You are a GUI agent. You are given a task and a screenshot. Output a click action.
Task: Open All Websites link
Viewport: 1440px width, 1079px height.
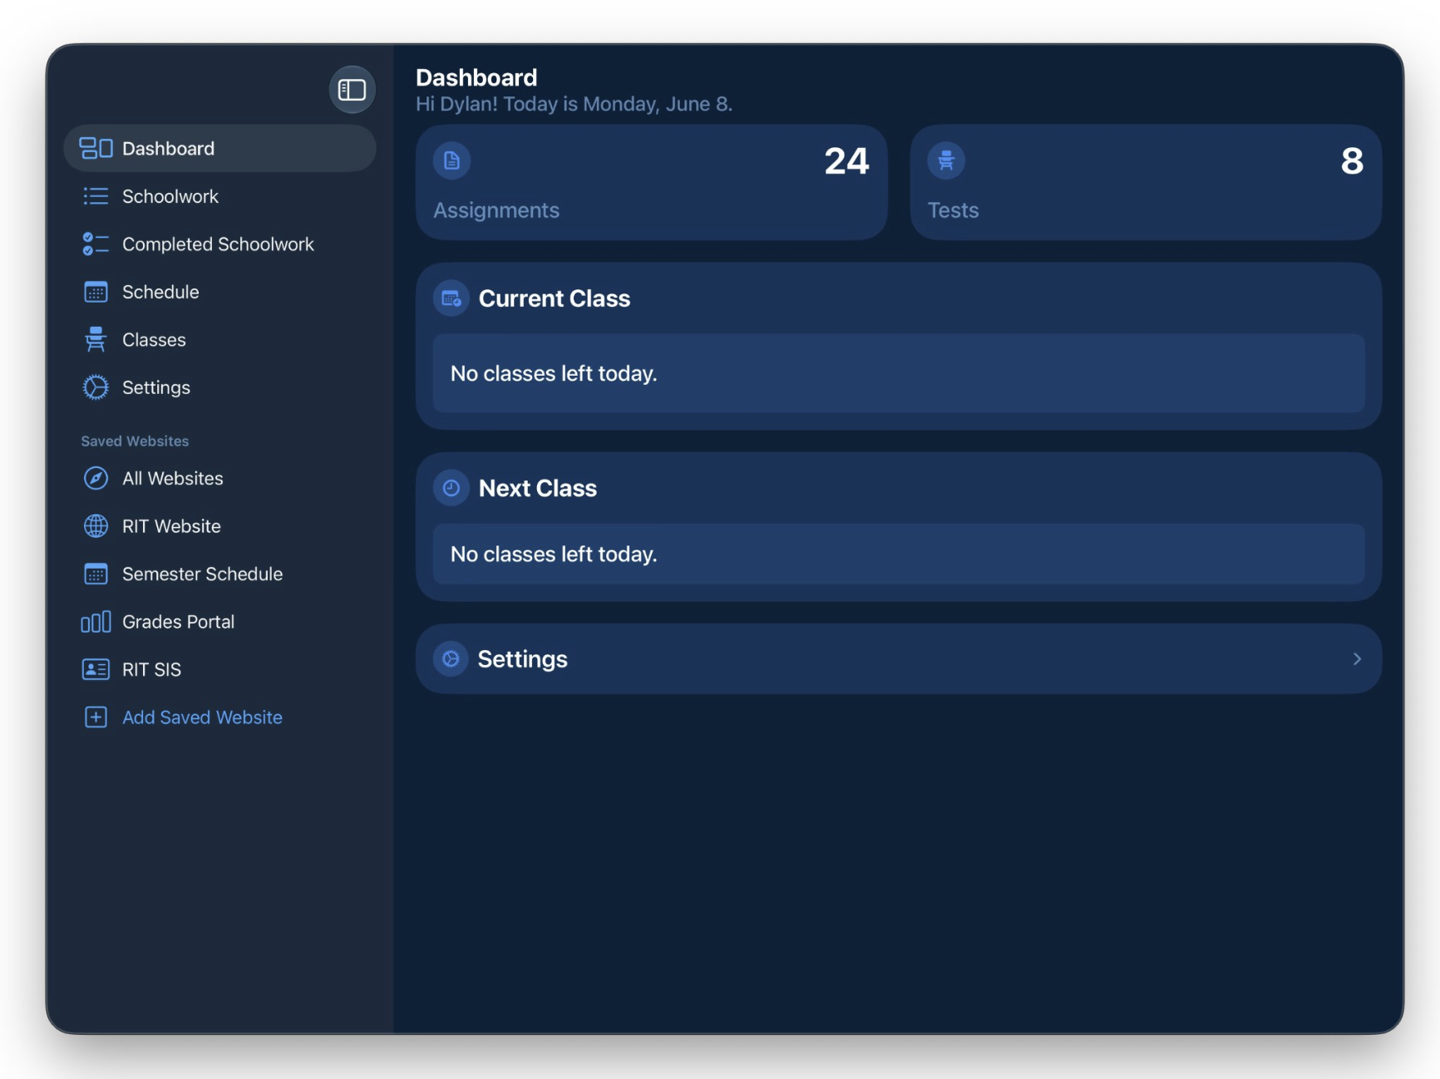(x=220, y=478)
